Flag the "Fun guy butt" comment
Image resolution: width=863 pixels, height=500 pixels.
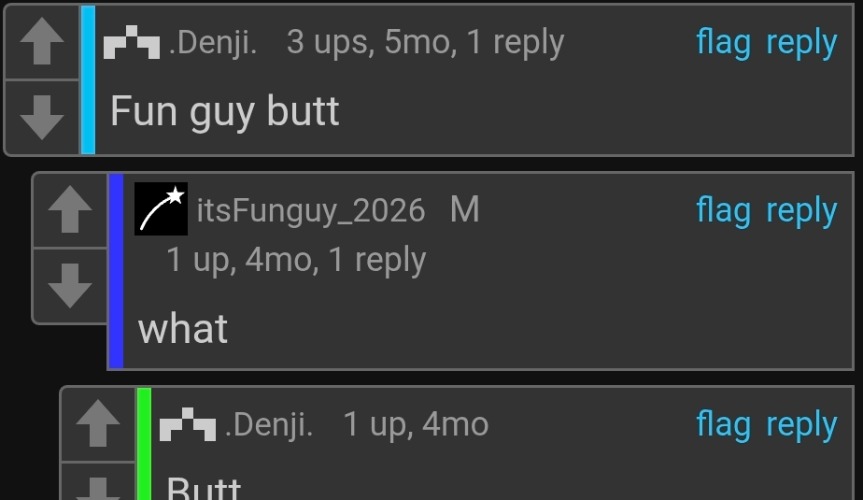723,43
